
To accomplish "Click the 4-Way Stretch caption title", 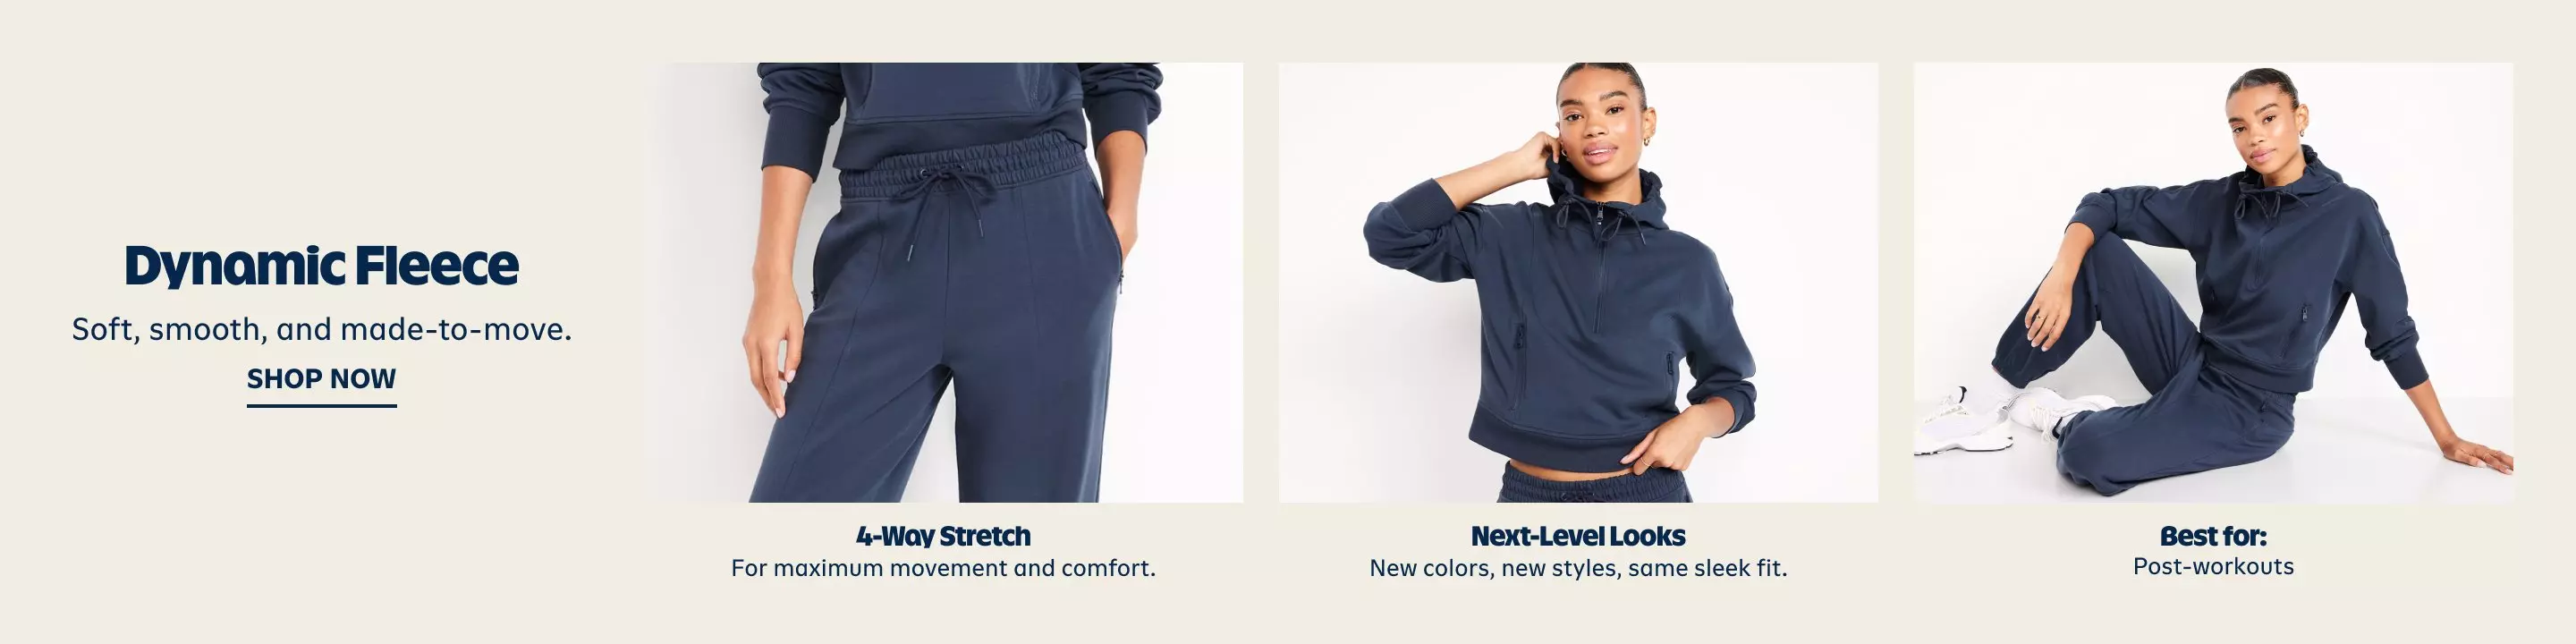I will click(943, 536).
